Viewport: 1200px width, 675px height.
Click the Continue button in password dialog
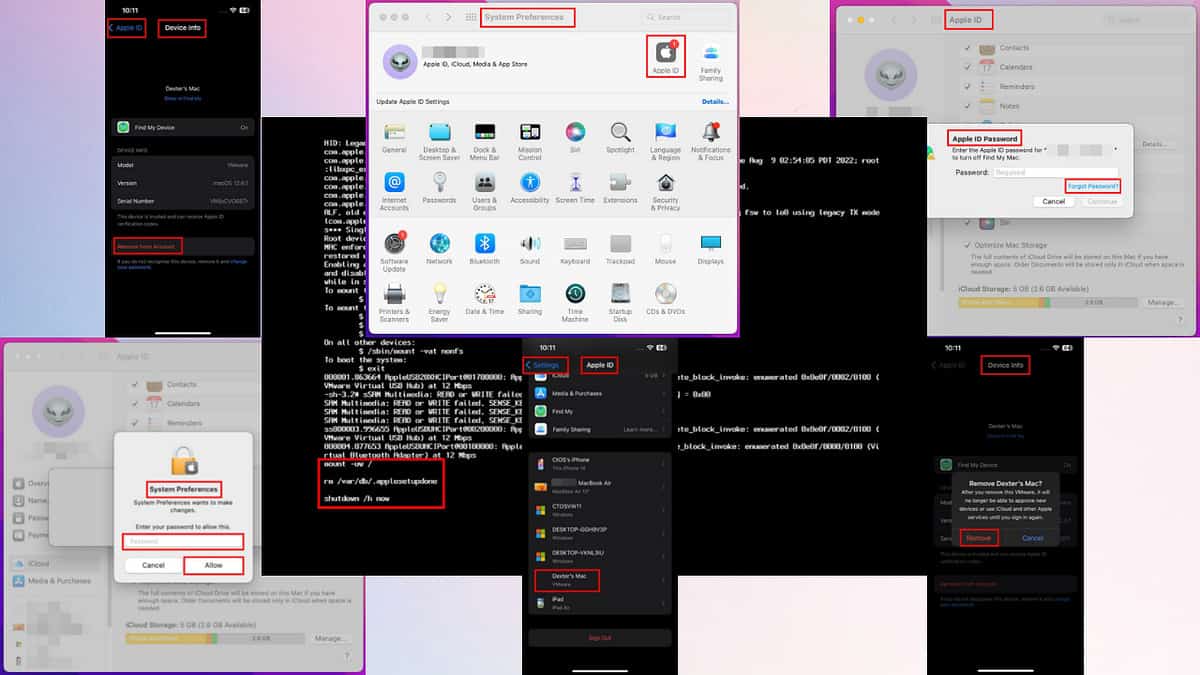click(1101, 201)
